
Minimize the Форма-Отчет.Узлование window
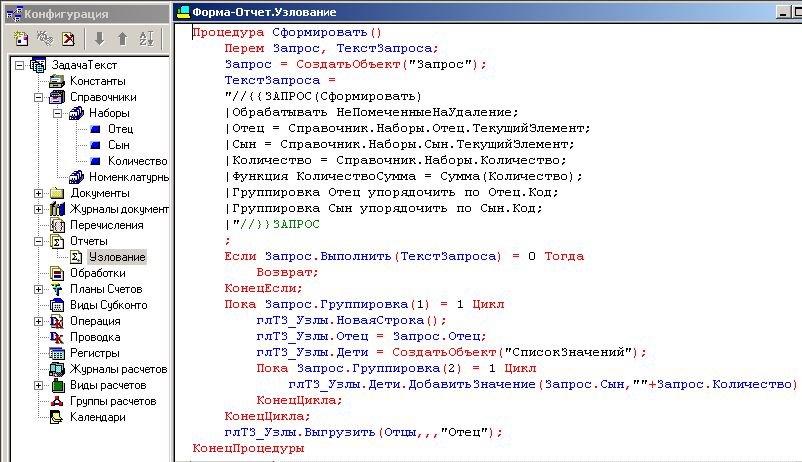click(x=783, y=12)
